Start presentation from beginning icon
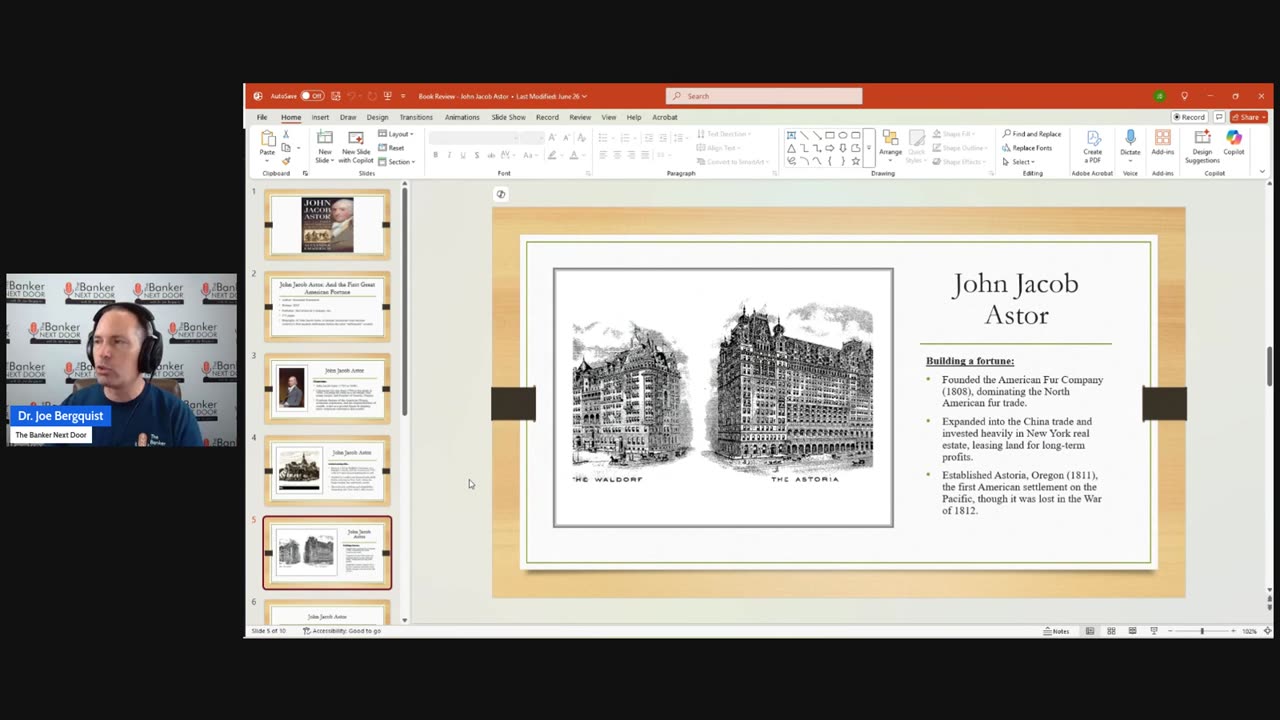Screen dimensions: 1280x720 [387, 96]
